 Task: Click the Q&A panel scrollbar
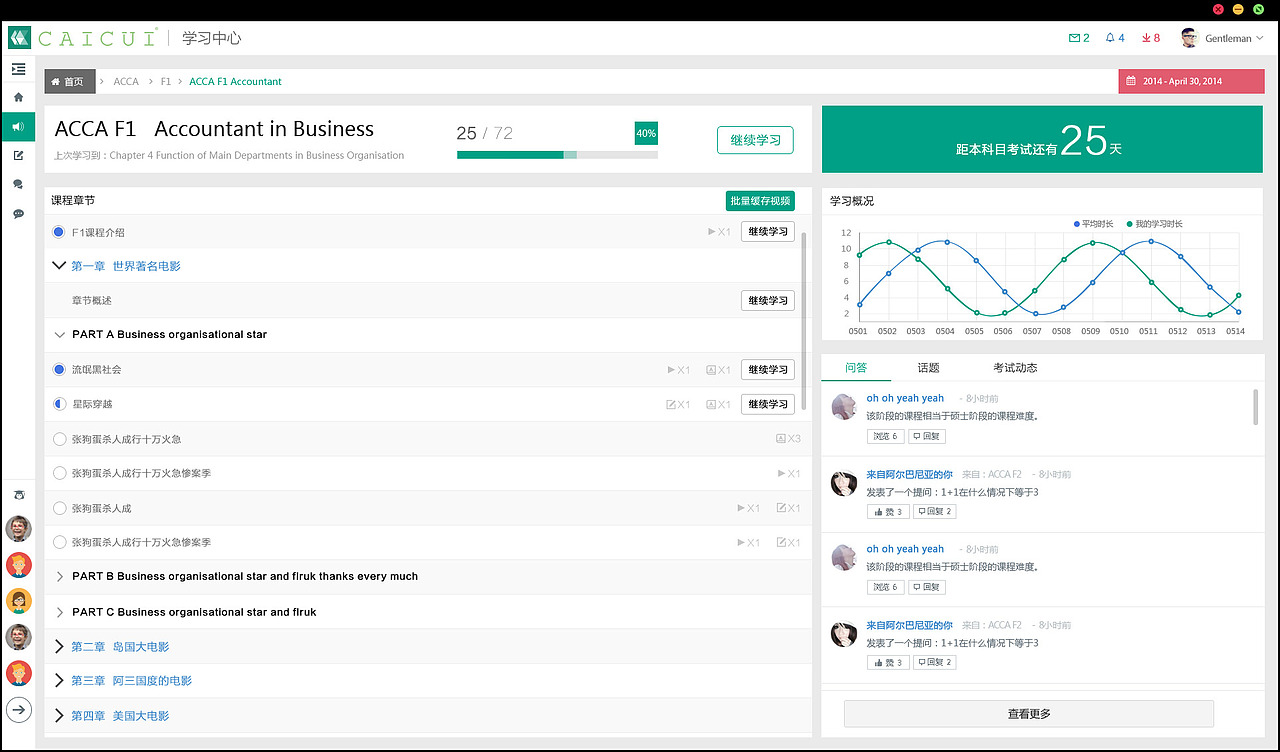click(1256, 407)
